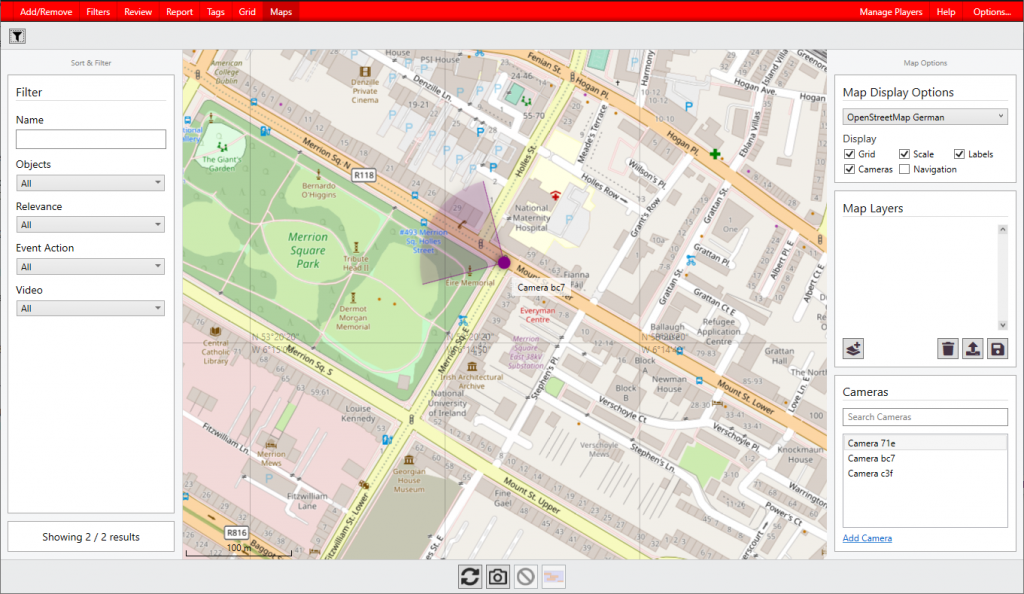The width and height of the screenshot is (1024, 594).
Task: Click the Add Camera link
Action: [867, 538]
